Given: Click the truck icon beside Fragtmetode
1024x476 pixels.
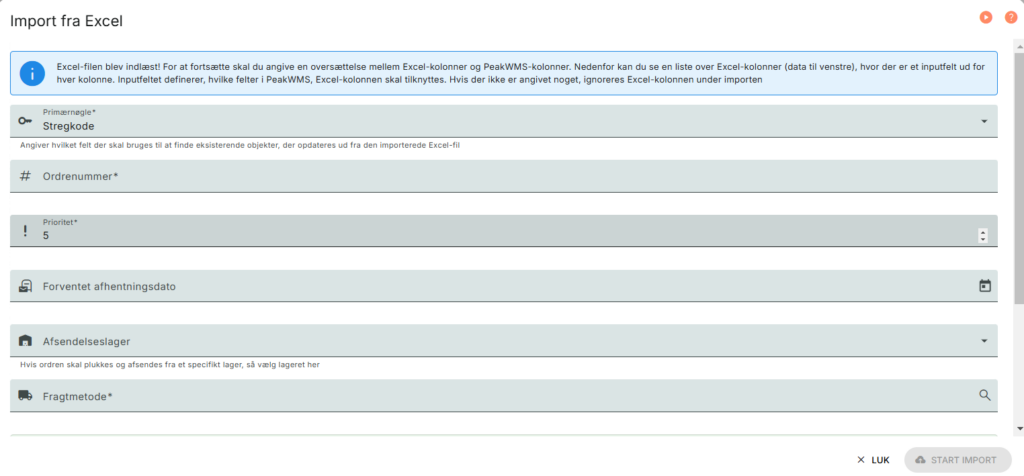Looking at the screenshot, I should click(x=25, y=395).
